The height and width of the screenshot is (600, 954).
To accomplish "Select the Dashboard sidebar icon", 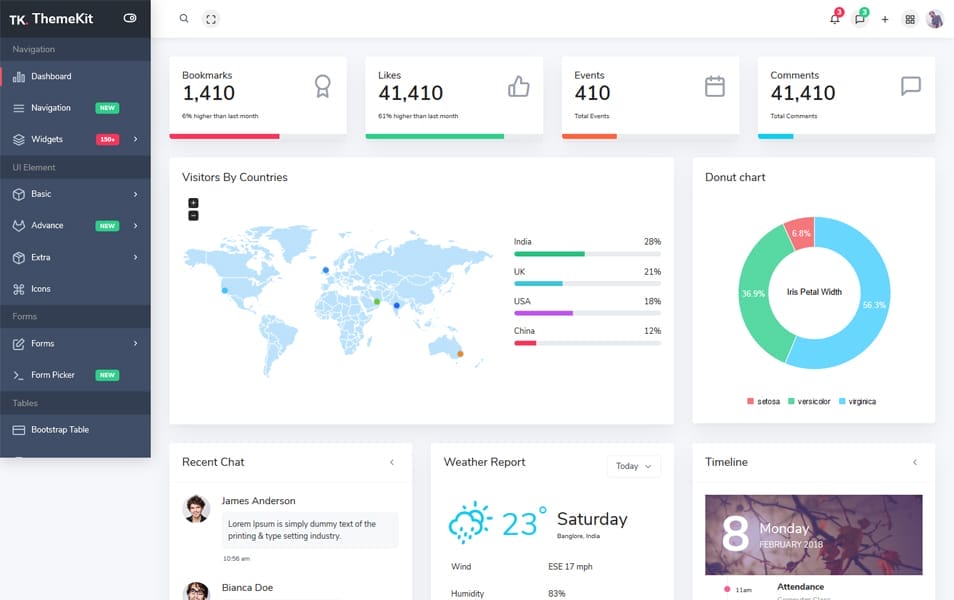I will [19, 76].
